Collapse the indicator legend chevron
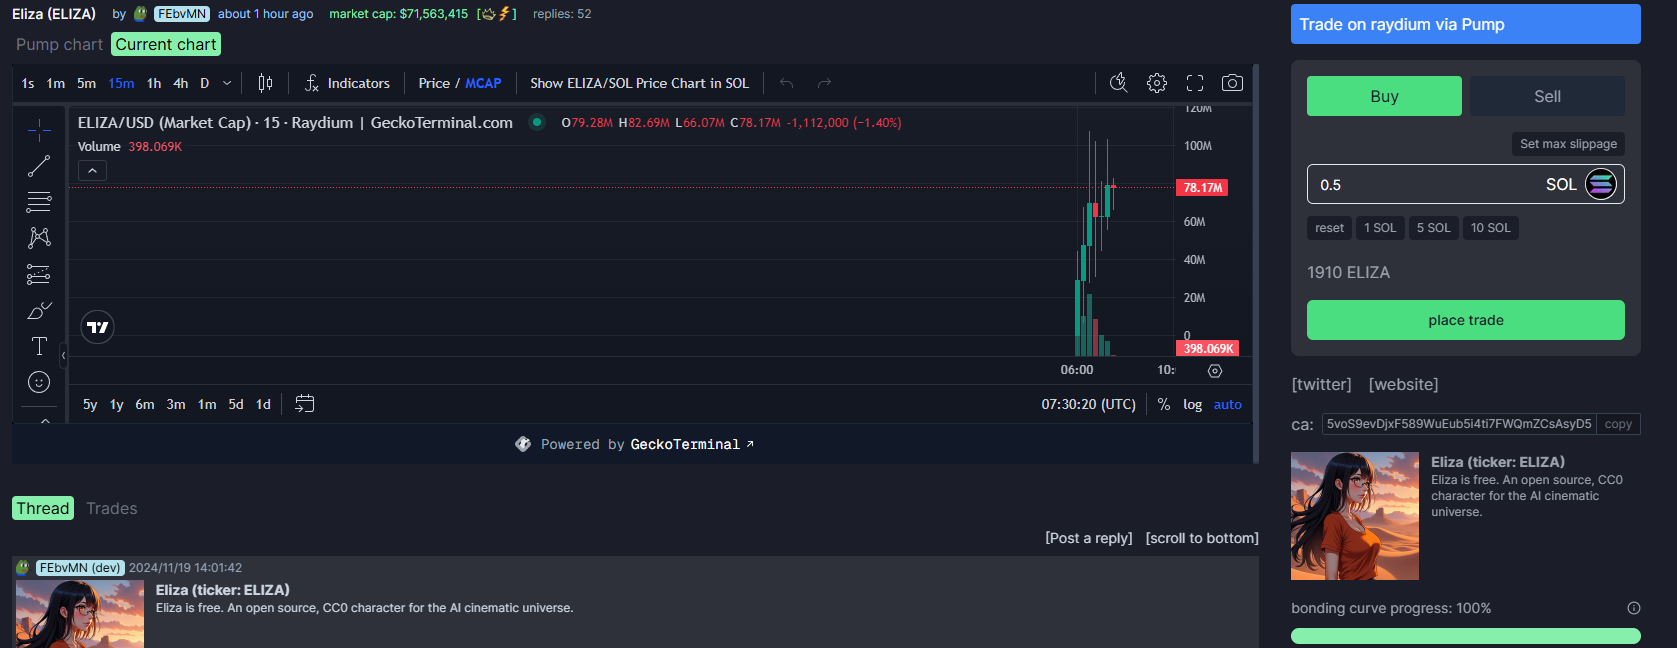Viewport: 1677px width, 648px height. pyautogui.click(x=92, y=171)
